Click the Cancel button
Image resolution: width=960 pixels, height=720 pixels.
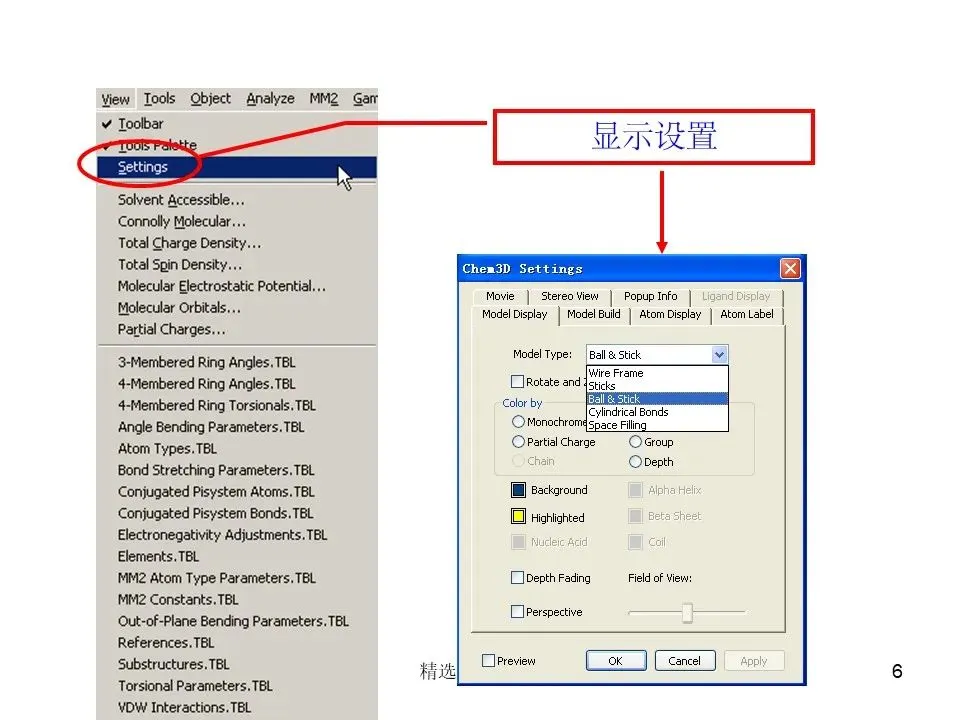pyautogui.click(x=684, y=661)
